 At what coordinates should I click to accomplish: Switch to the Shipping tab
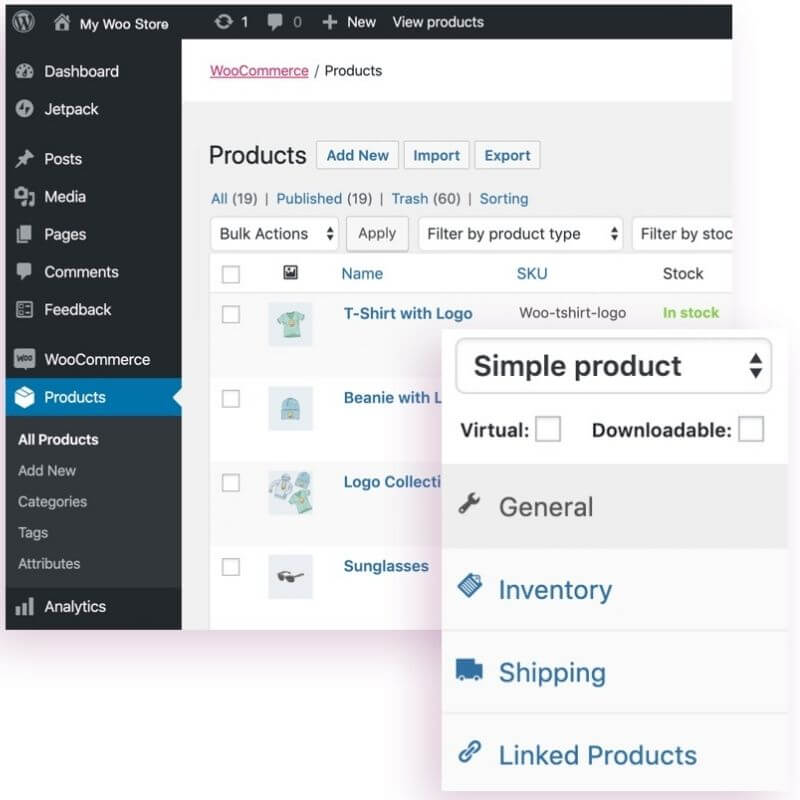tap(614, 672)
